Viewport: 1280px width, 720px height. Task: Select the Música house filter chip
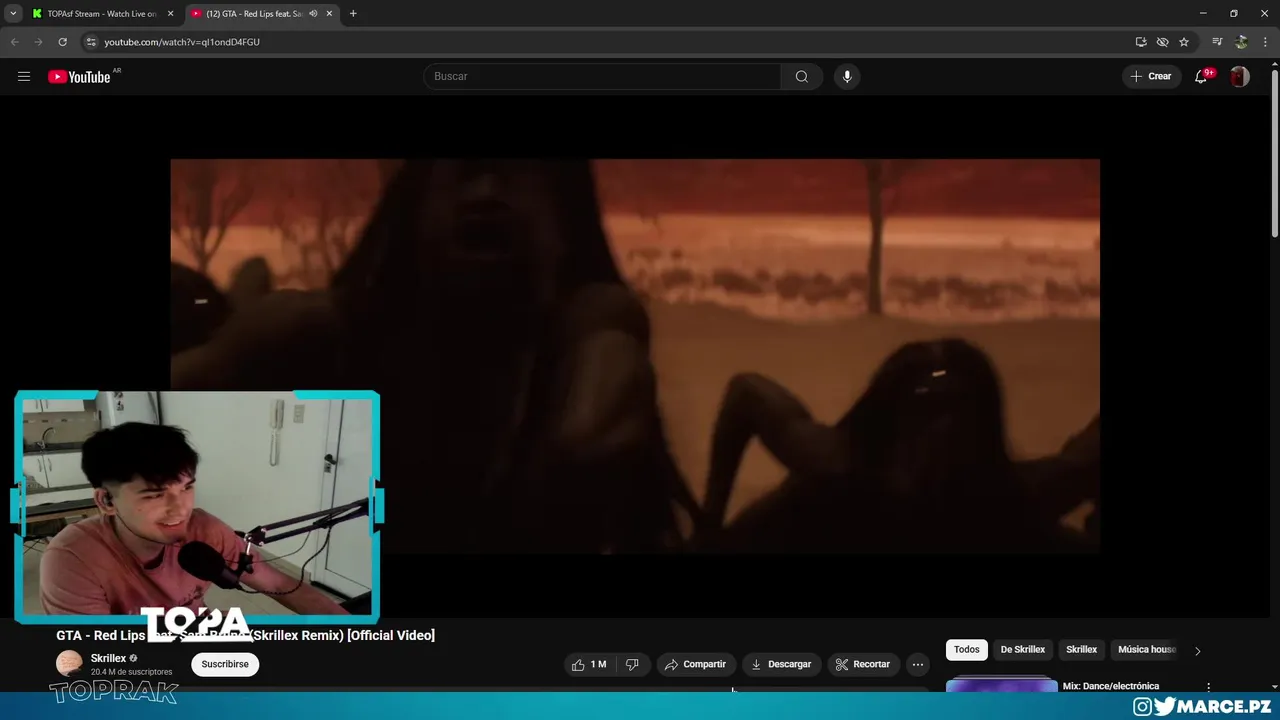(1146, 650)
